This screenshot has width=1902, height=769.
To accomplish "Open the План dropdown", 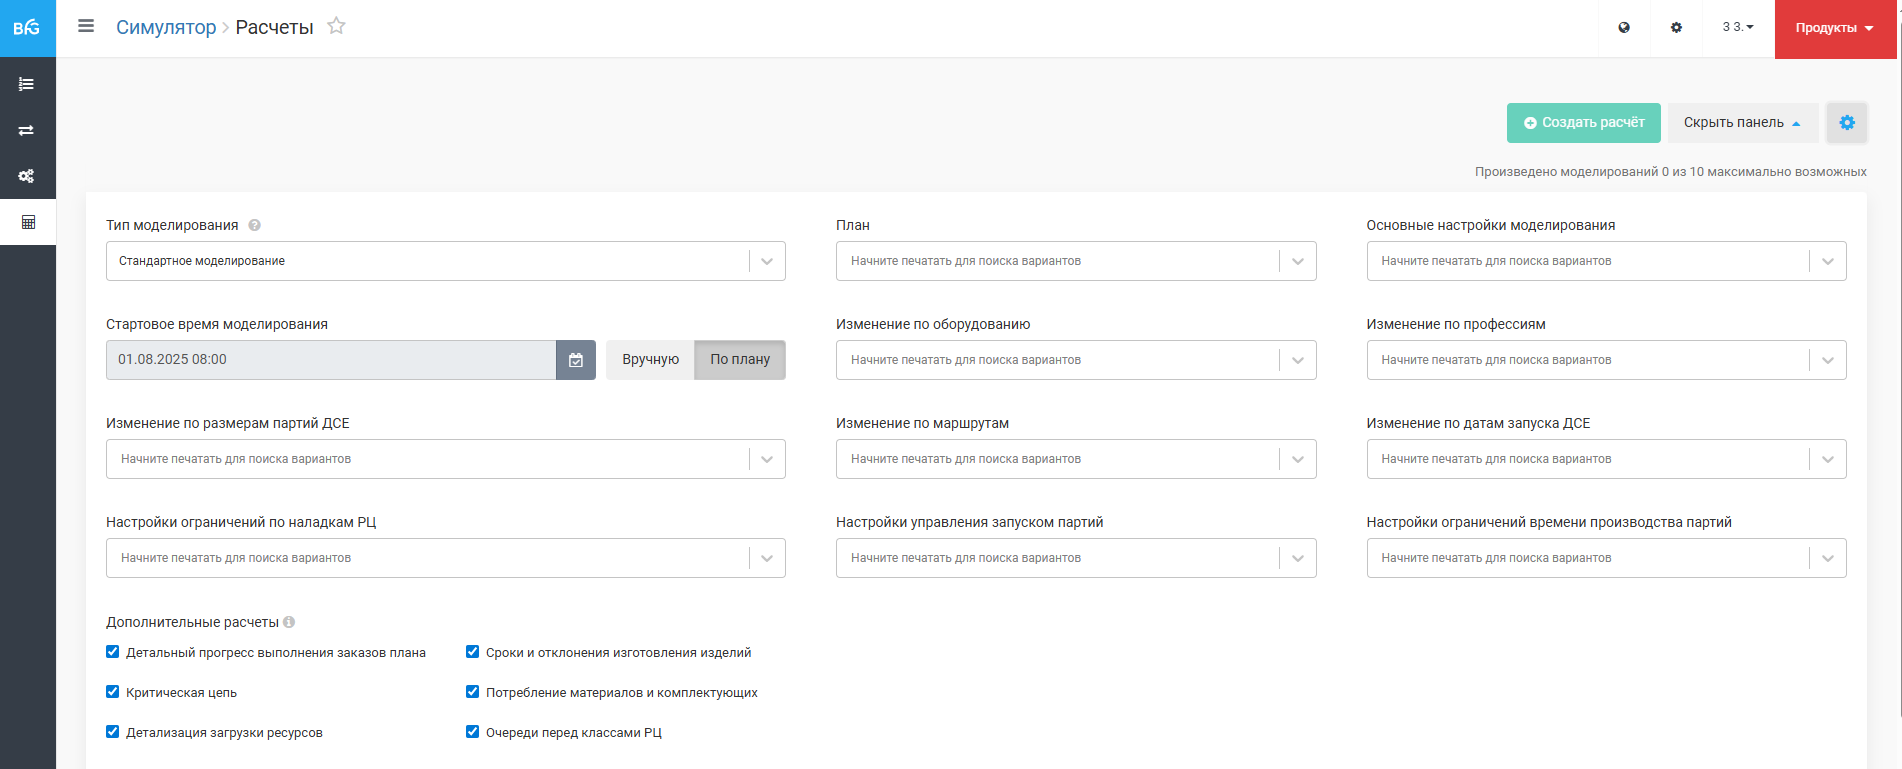I will pos(1076,261).
